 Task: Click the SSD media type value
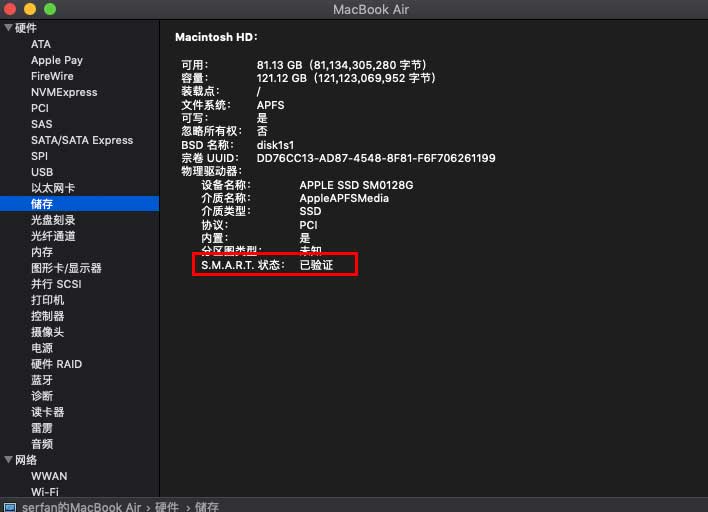click(x=310, y=211)
